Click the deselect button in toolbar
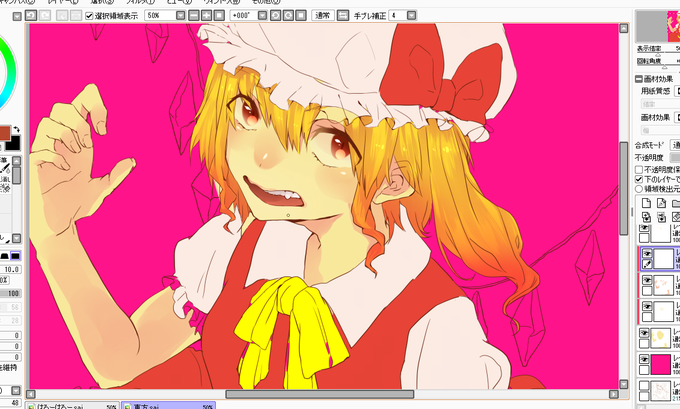 click(x=62, y=16)
